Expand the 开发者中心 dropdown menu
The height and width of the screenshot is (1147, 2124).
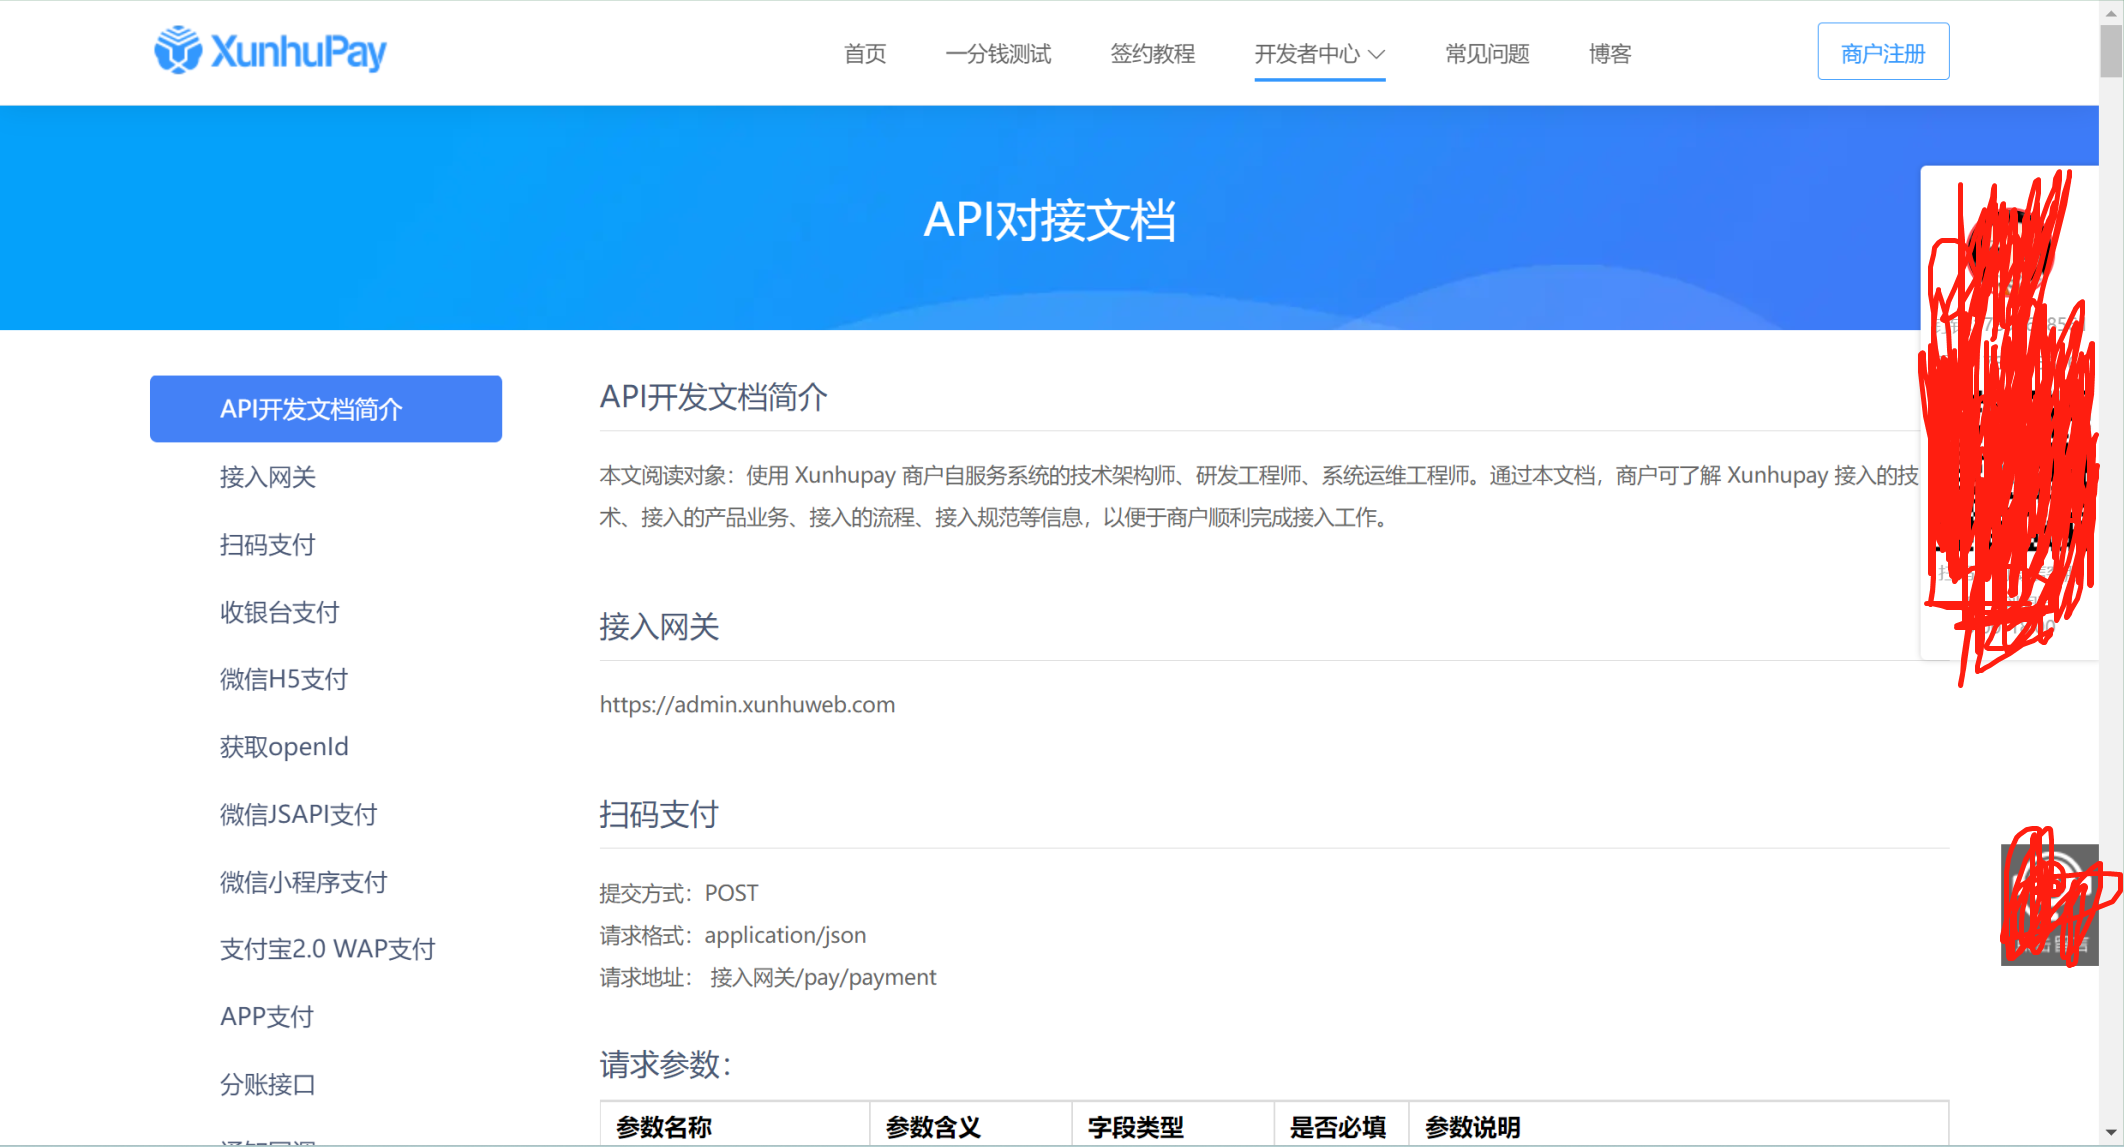tap(1319, 54)
